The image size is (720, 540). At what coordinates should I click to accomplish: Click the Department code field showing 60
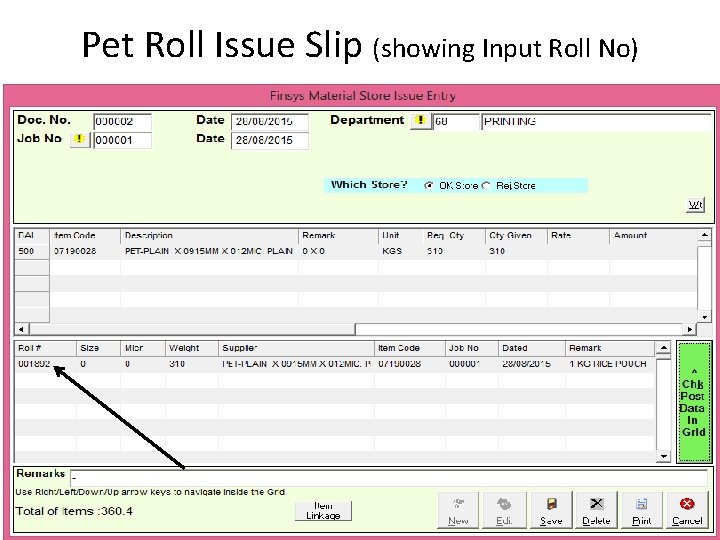pos(456,122)
